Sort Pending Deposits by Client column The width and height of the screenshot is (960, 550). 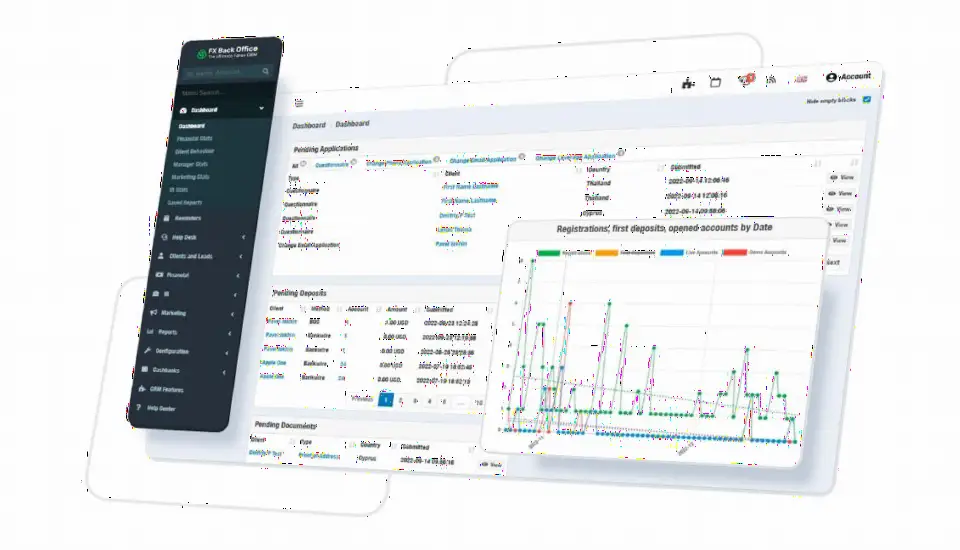(277, 308)
